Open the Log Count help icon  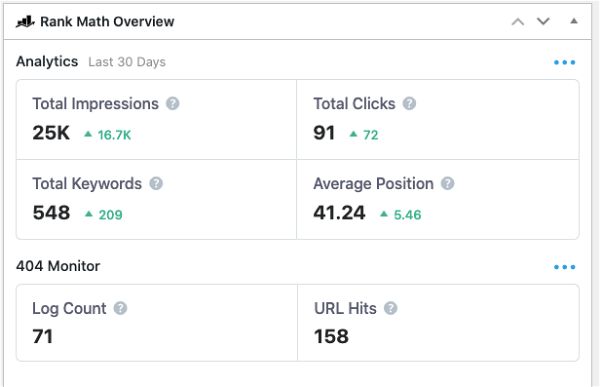120,308
